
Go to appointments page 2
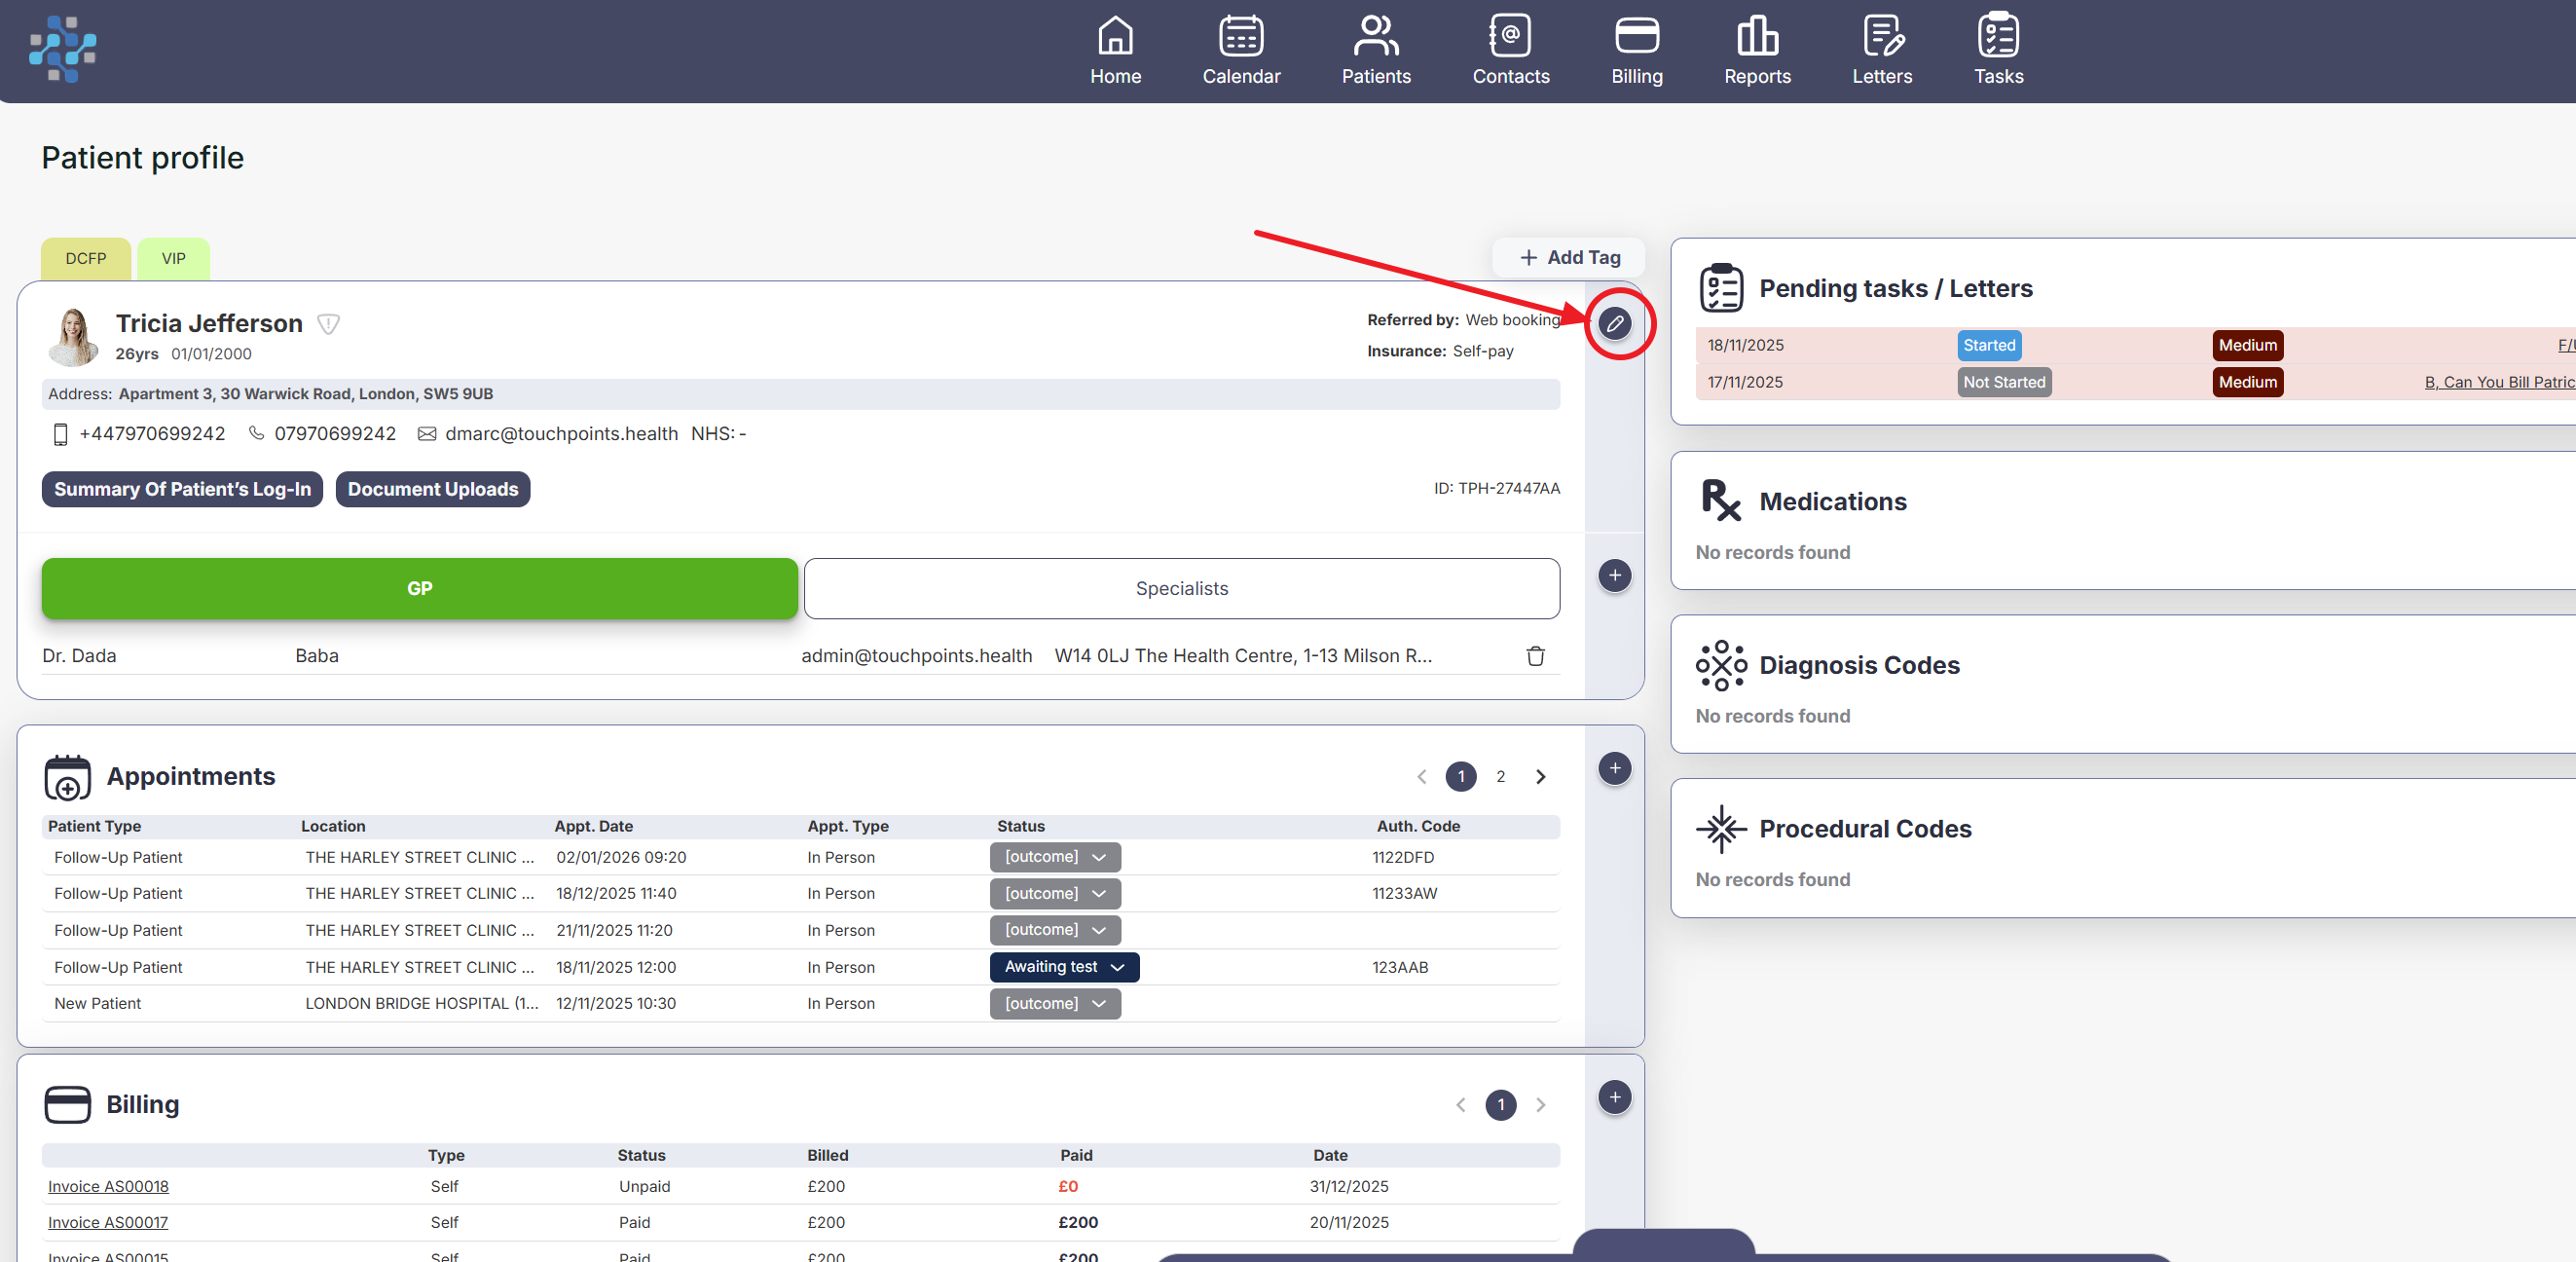point(1500,777)
